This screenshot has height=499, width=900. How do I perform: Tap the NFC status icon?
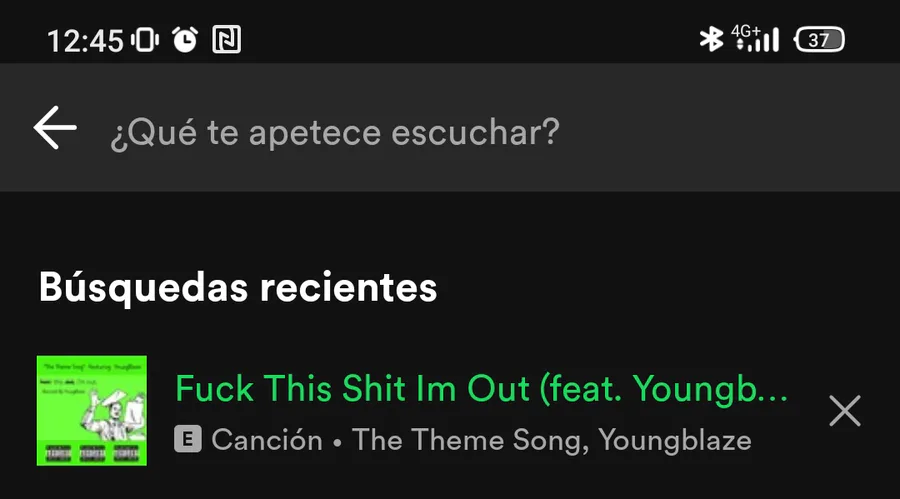(226, 40)
